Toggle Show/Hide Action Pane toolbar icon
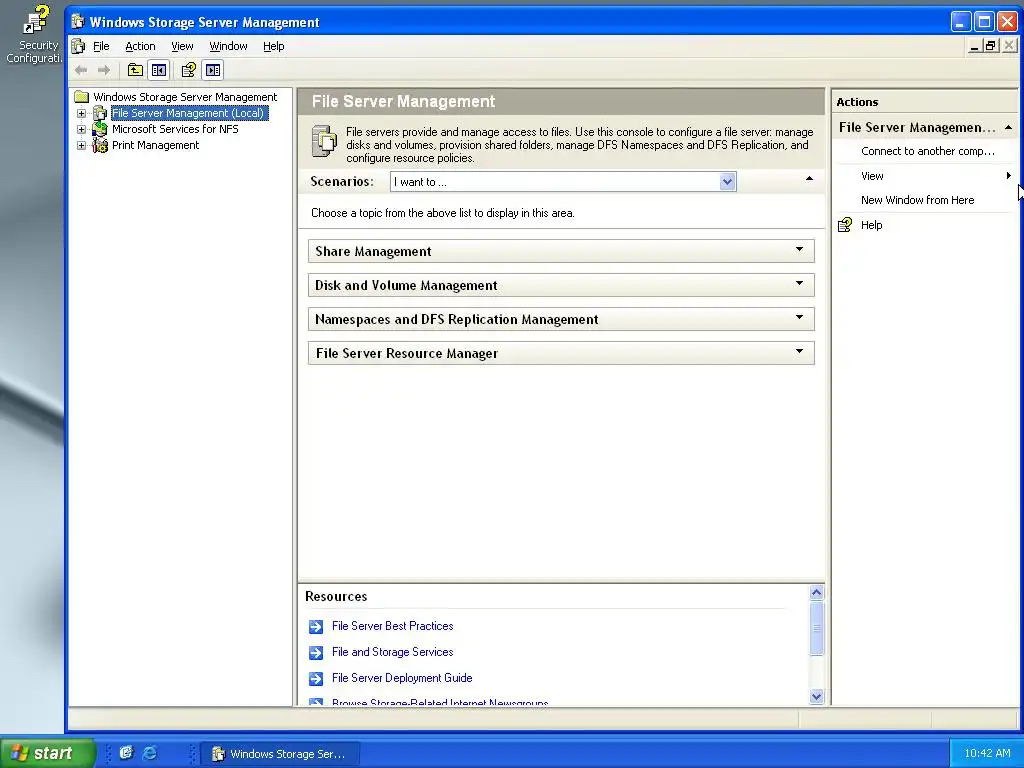Viewport: 1024px width, 768px height. (x=213, y=70)
